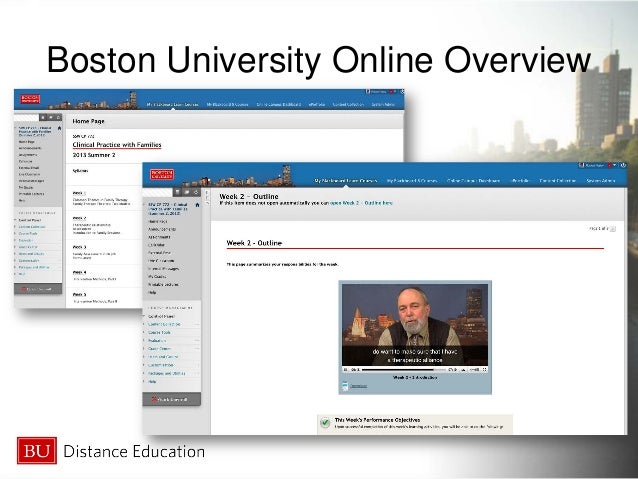The width and height of the screenshot is (638, 479).
Task: Click middle sidebar toolbar icon in Week 2 window
Action: click(x=187, y=192)
